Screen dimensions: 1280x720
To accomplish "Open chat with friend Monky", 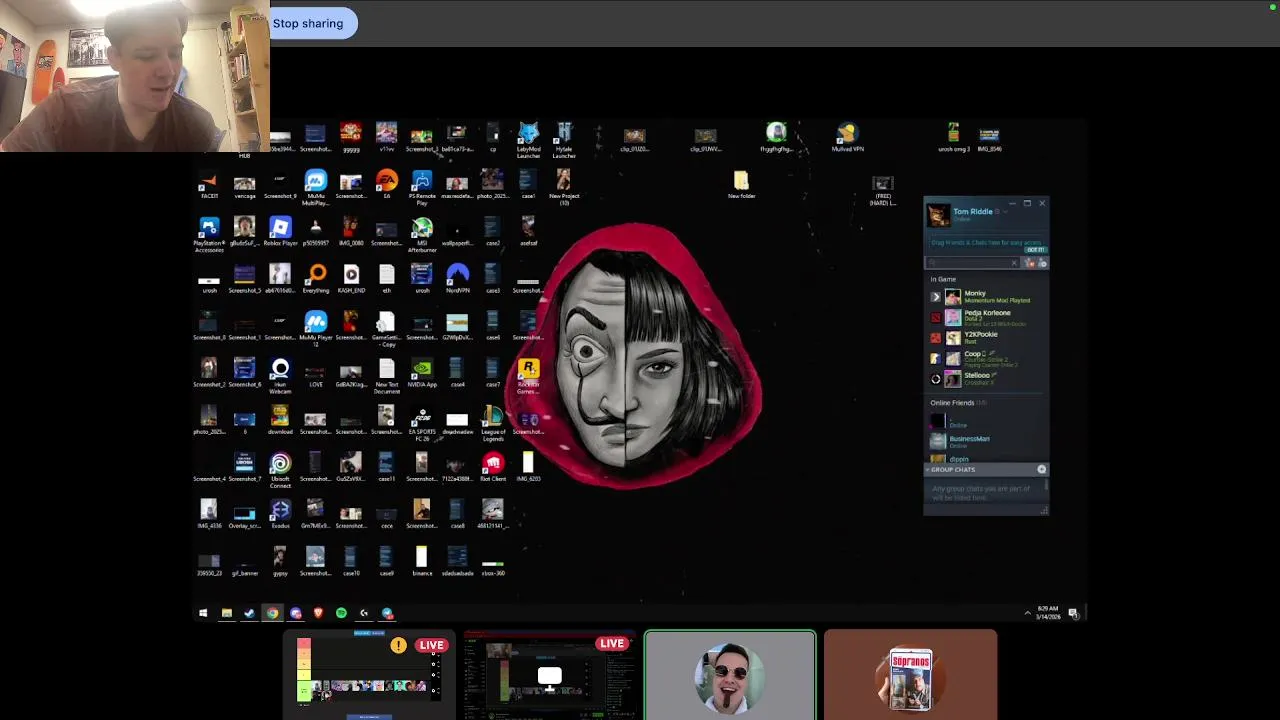I will coord(988,297).
